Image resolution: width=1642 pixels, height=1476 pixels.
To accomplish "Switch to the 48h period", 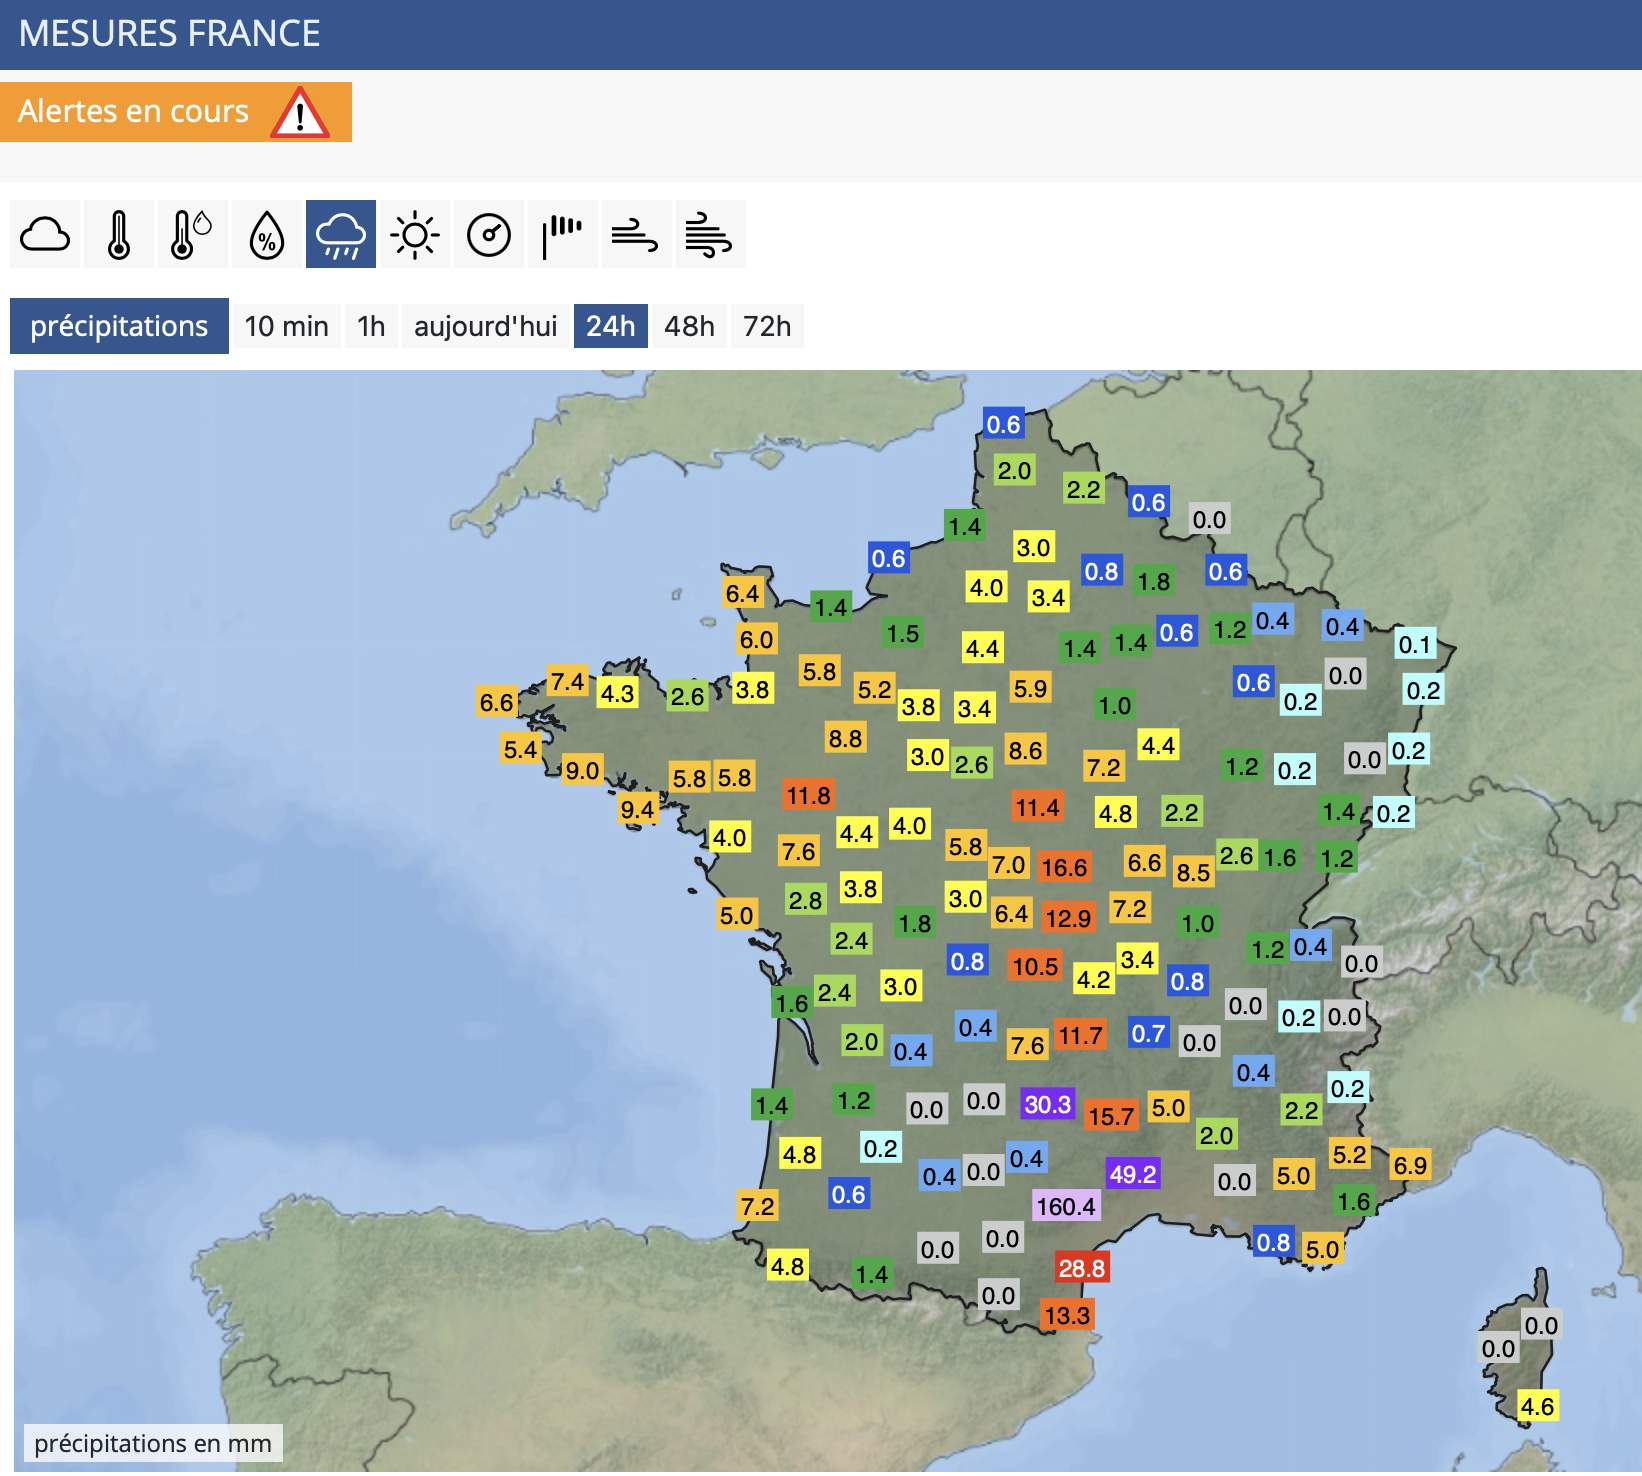I will (689, 327).
